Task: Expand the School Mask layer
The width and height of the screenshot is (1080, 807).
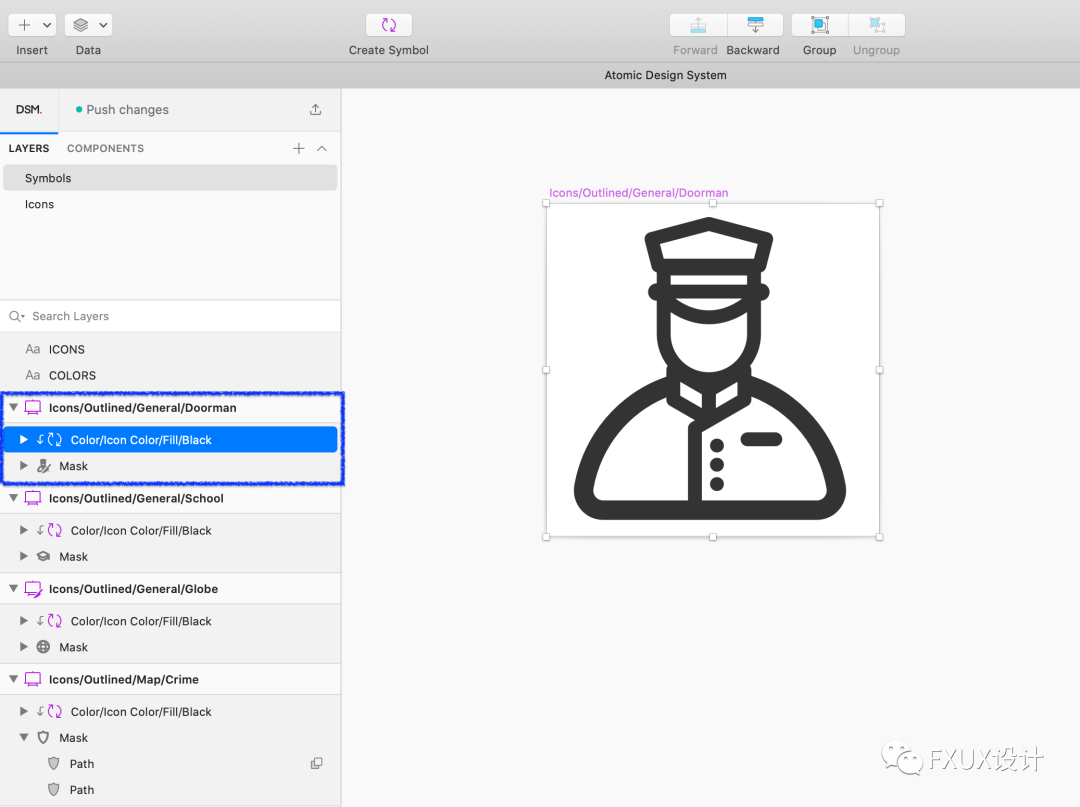Action: tap(23, 556)
